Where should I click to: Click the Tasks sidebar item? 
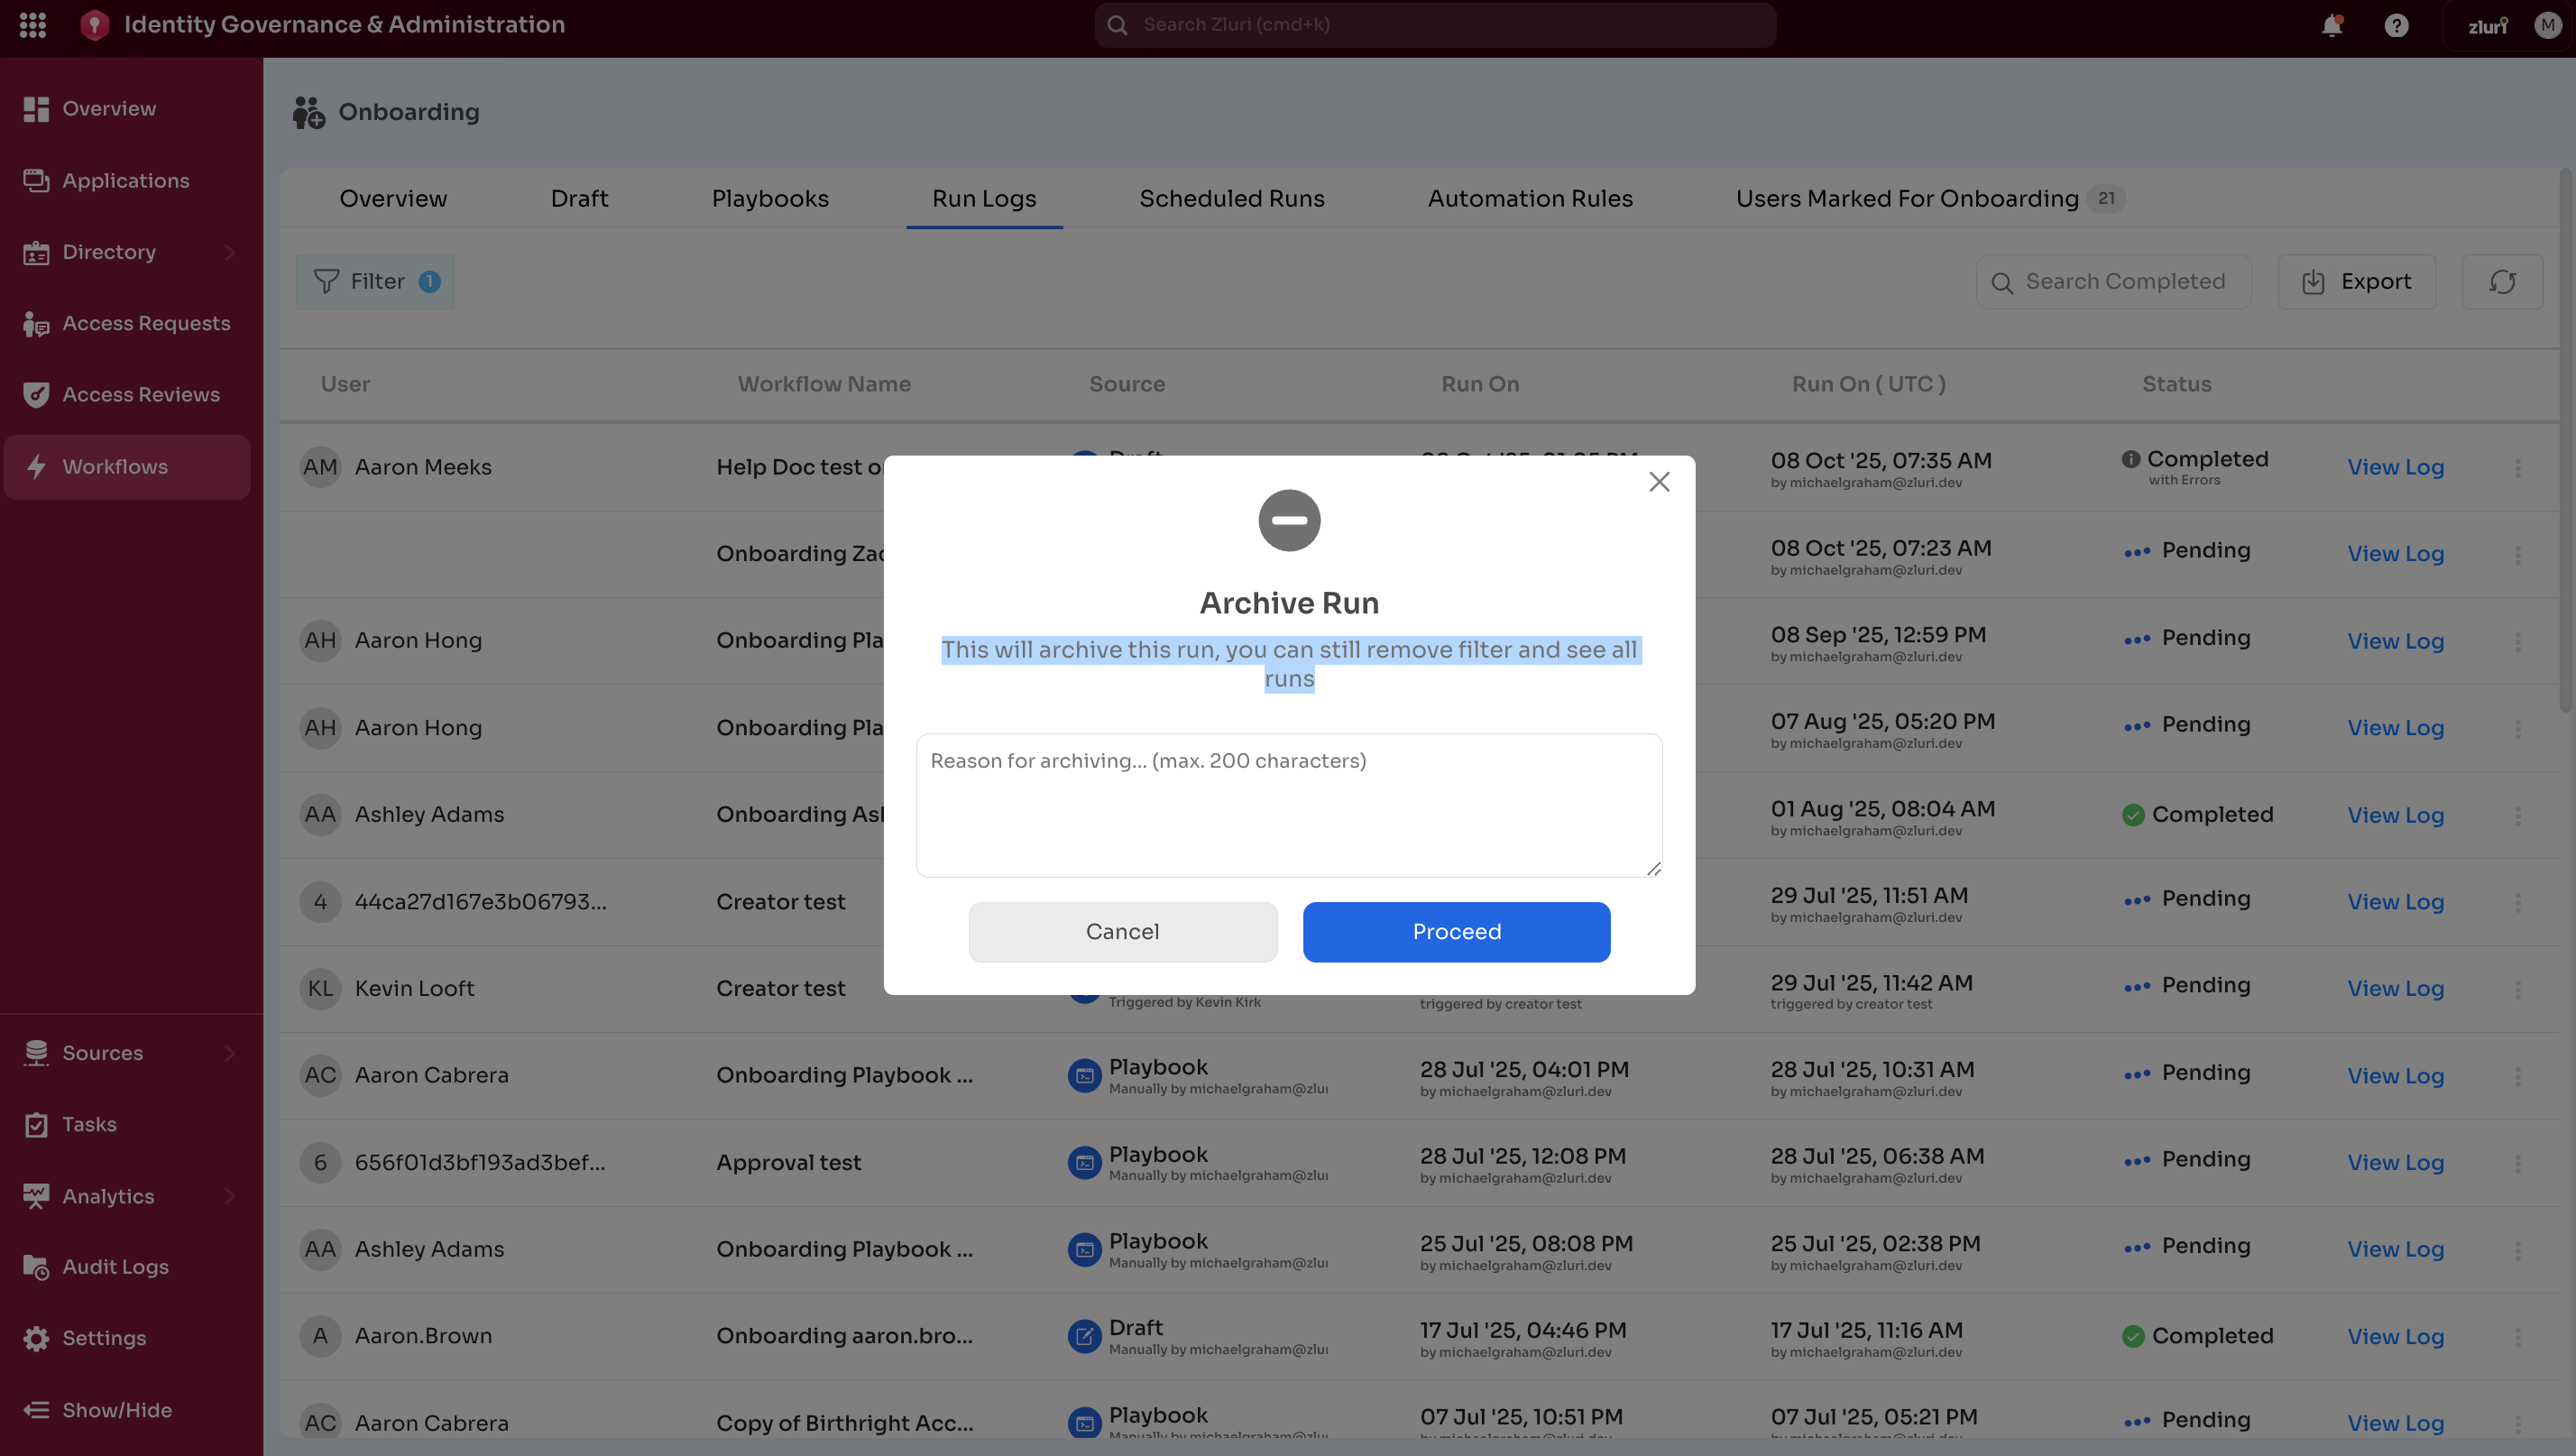(89, 1124)
